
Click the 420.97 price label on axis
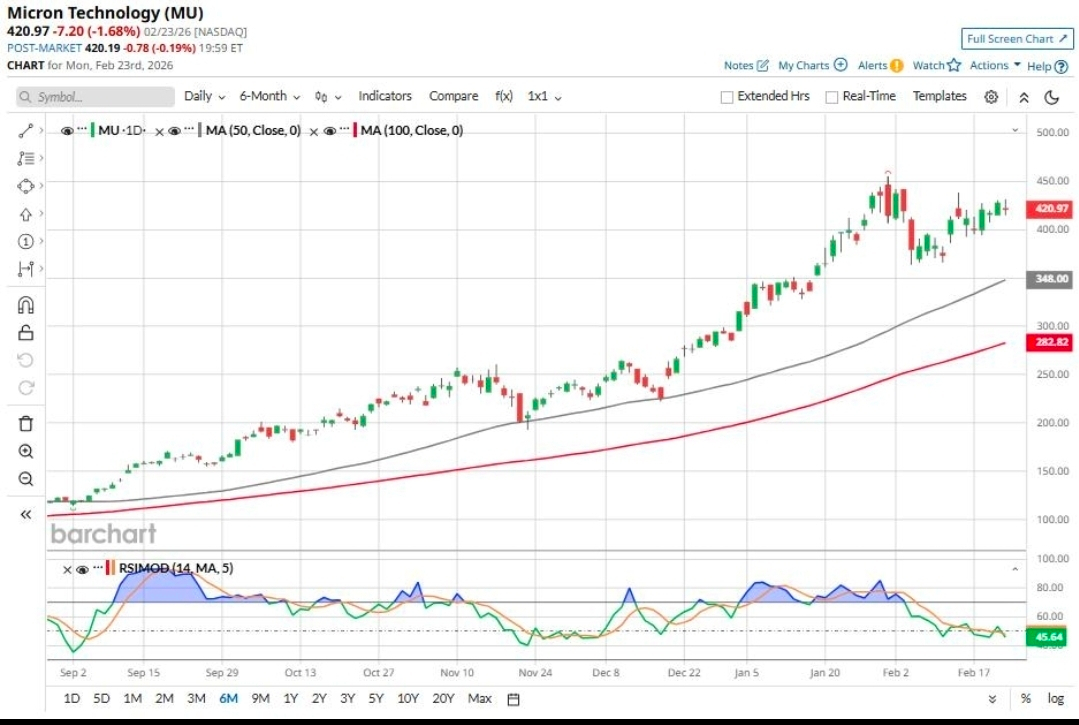(x=1049, y=208)
